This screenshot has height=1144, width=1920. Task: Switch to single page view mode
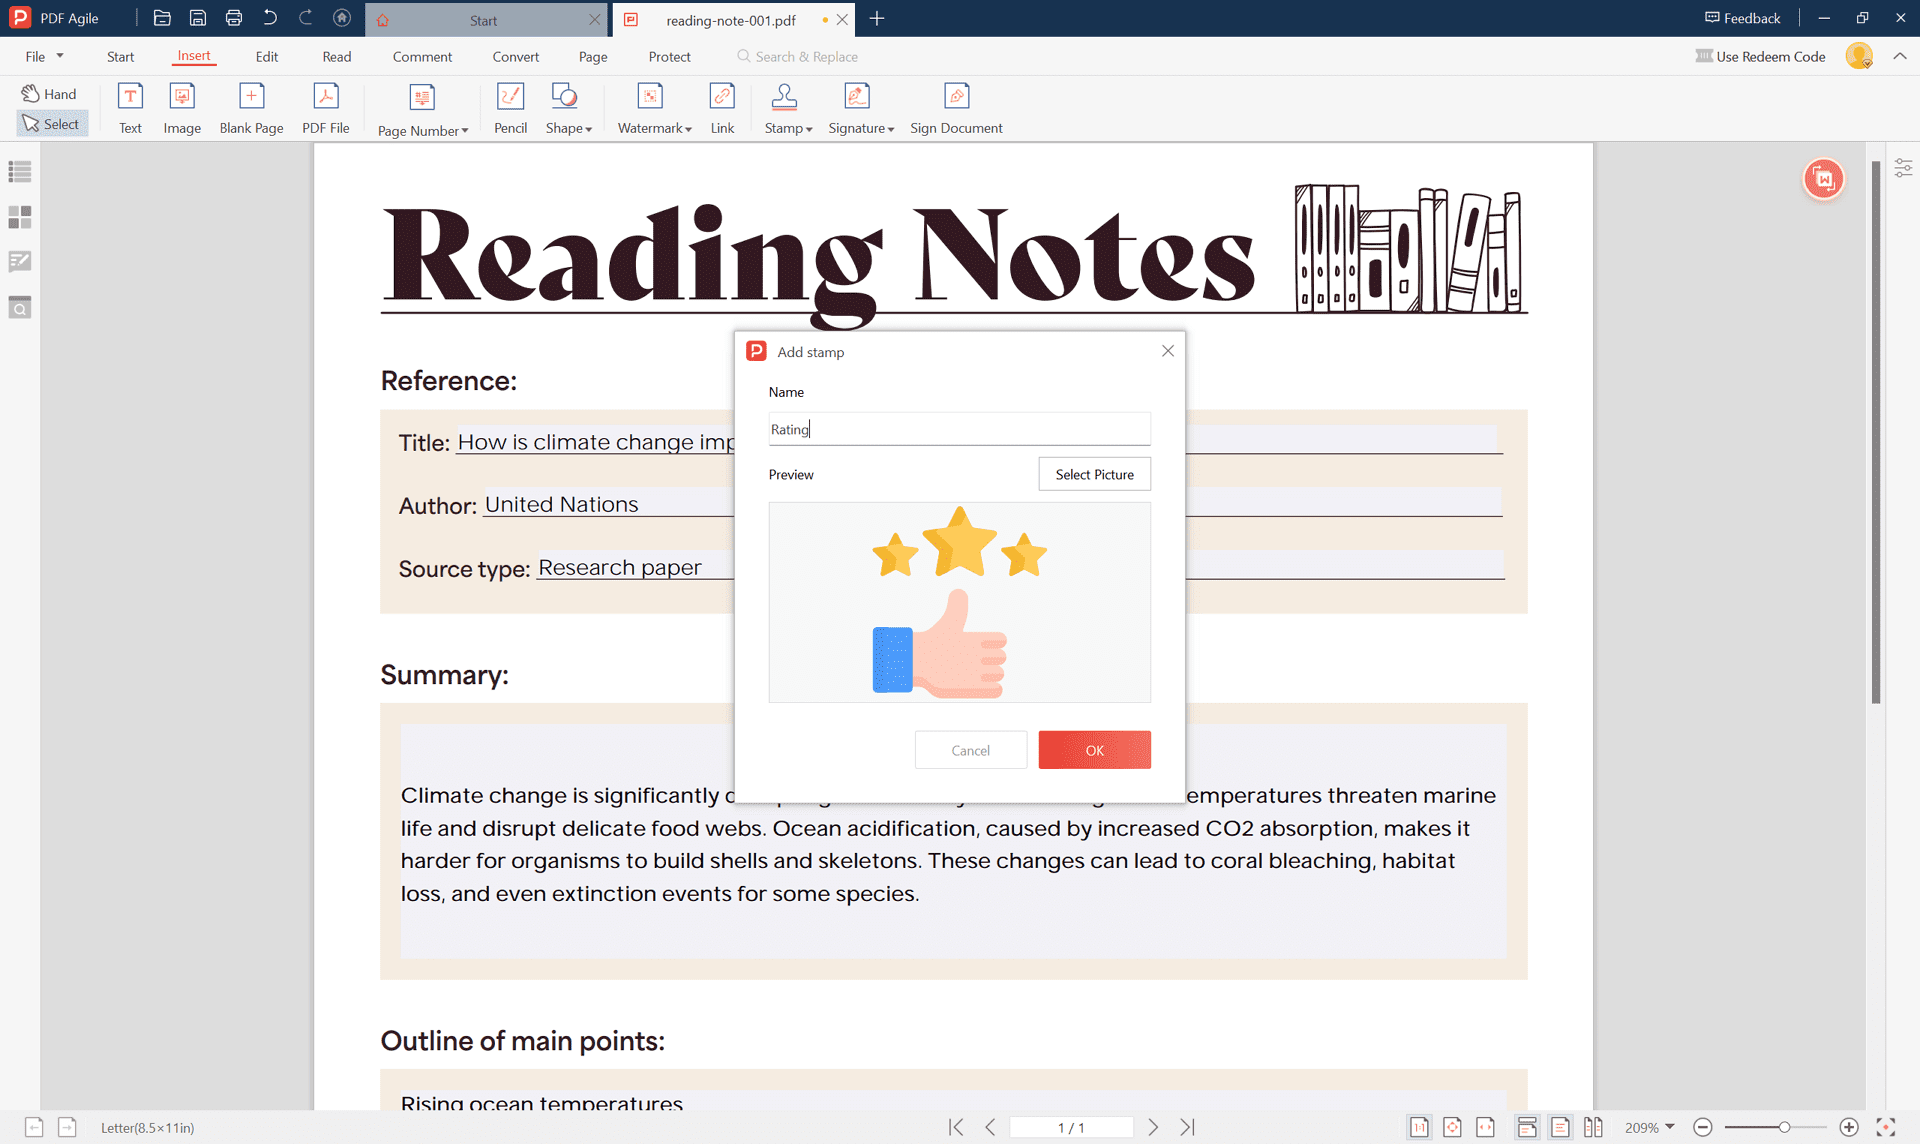coord(1560,1127)
